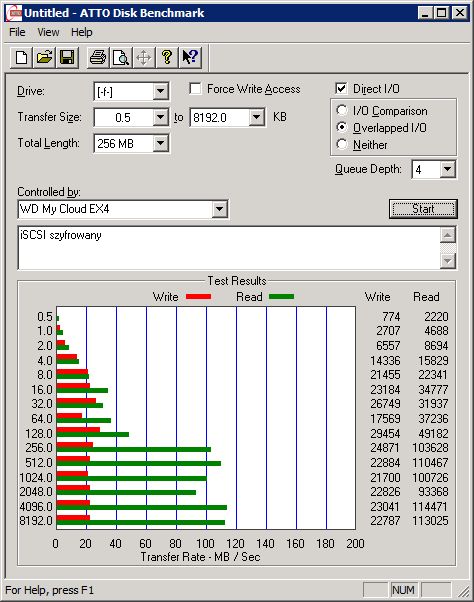Click the ATTO application icon in title bar
474x602 pixels.
[15, 13]
